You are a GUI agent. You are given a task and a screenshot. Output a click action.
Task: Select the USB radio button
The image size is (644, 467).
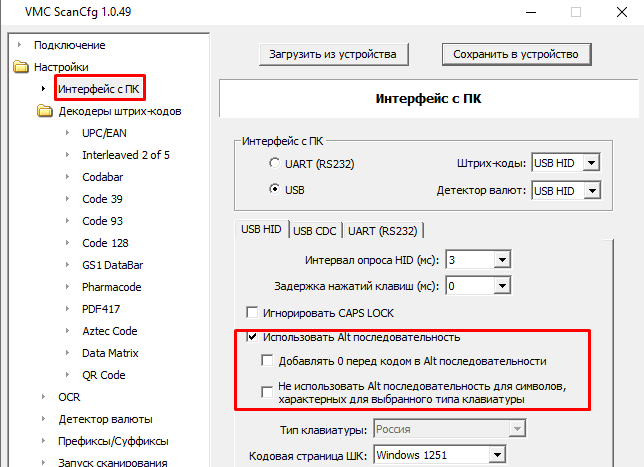point(274,189)
